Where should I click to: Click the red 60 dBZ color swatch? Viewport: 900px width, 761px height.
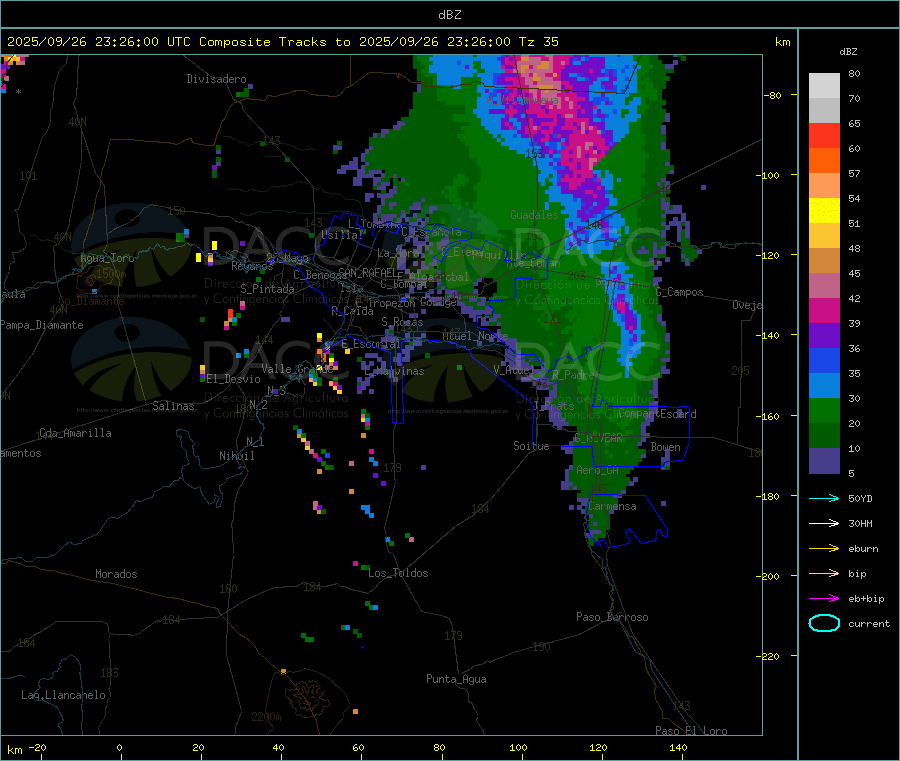[824, 136]
